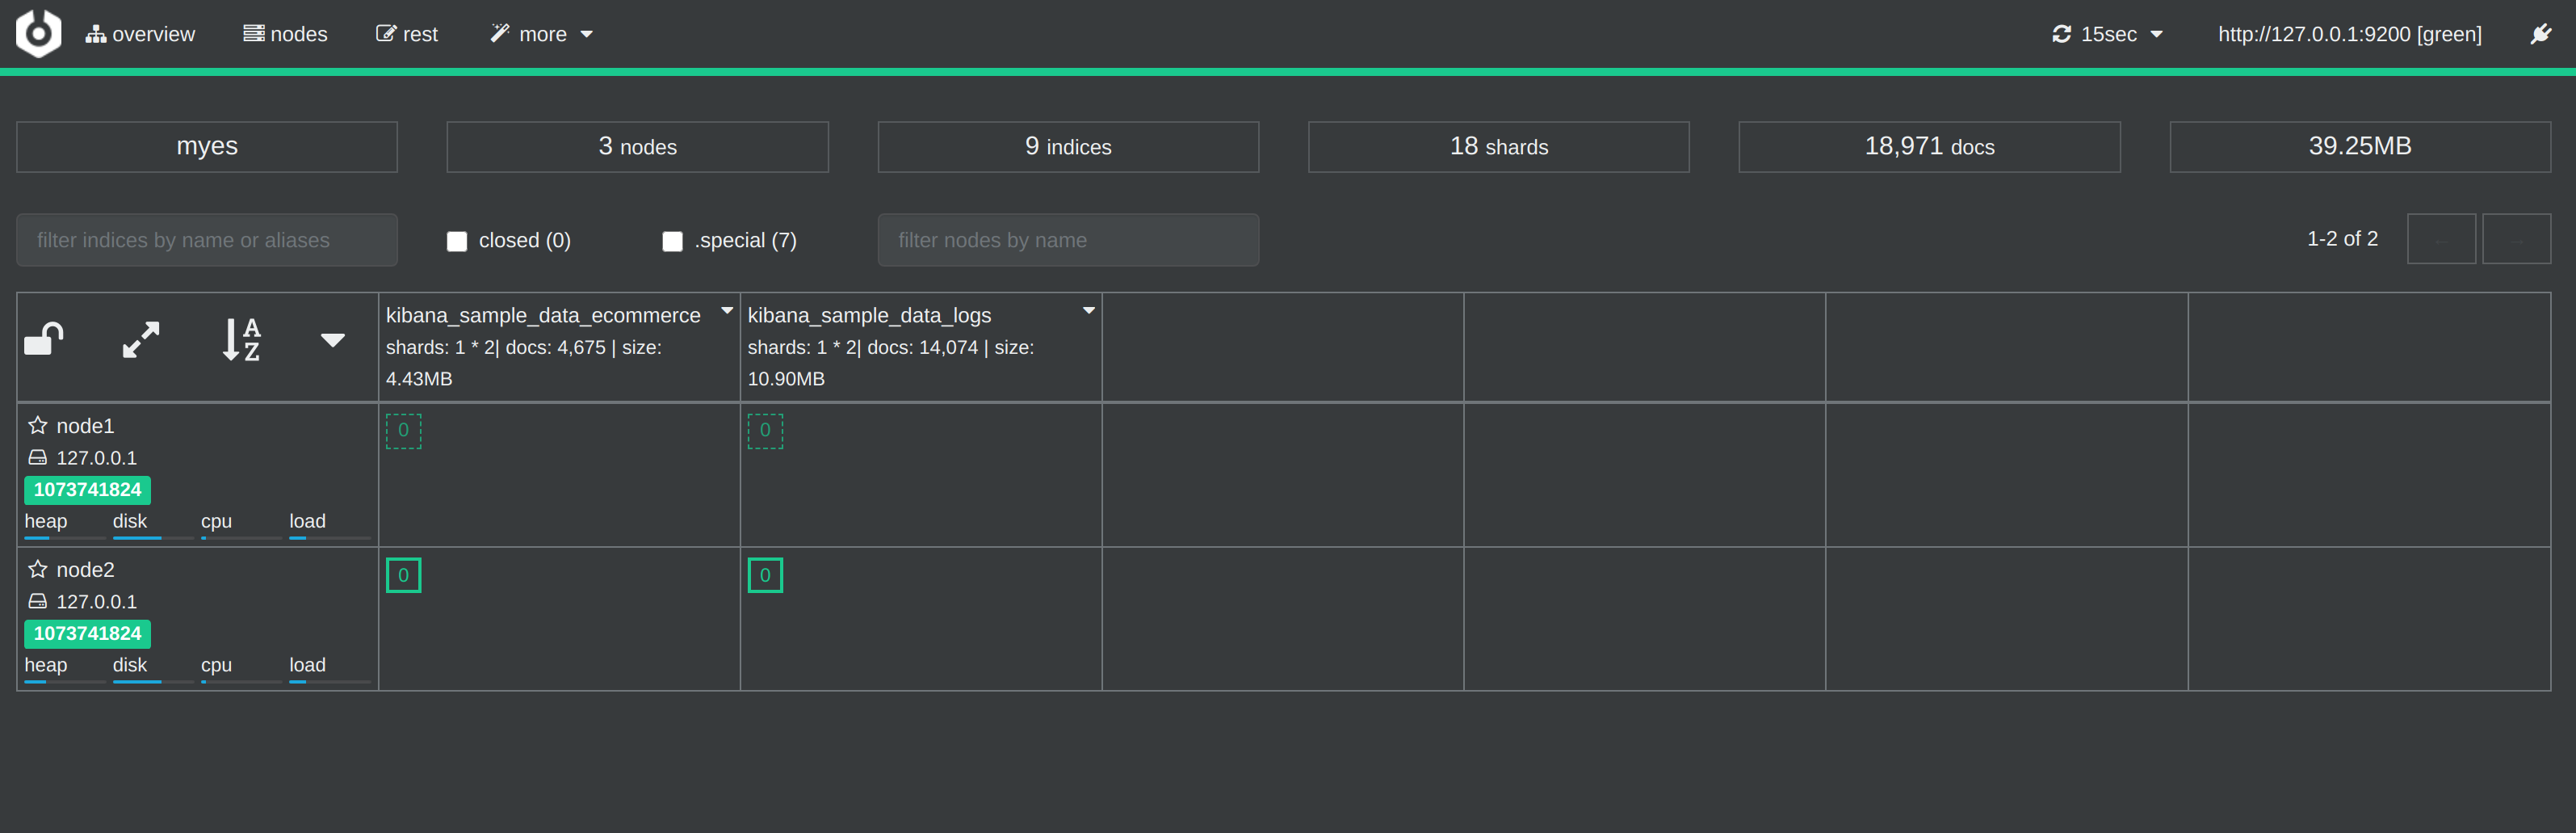Click the filter indices by name field
The width and height of the screenshot is (2576, 833).
[x=207, y=240]
